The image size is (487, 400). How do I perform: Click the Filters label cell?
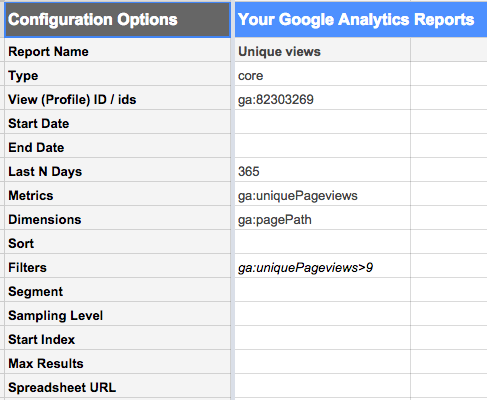coord(118,266)
